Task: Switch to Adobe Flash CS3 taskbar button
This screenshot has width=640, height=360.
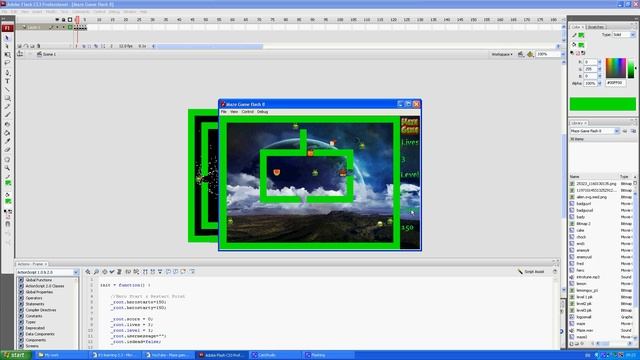Action: click(x=222, y=356)
